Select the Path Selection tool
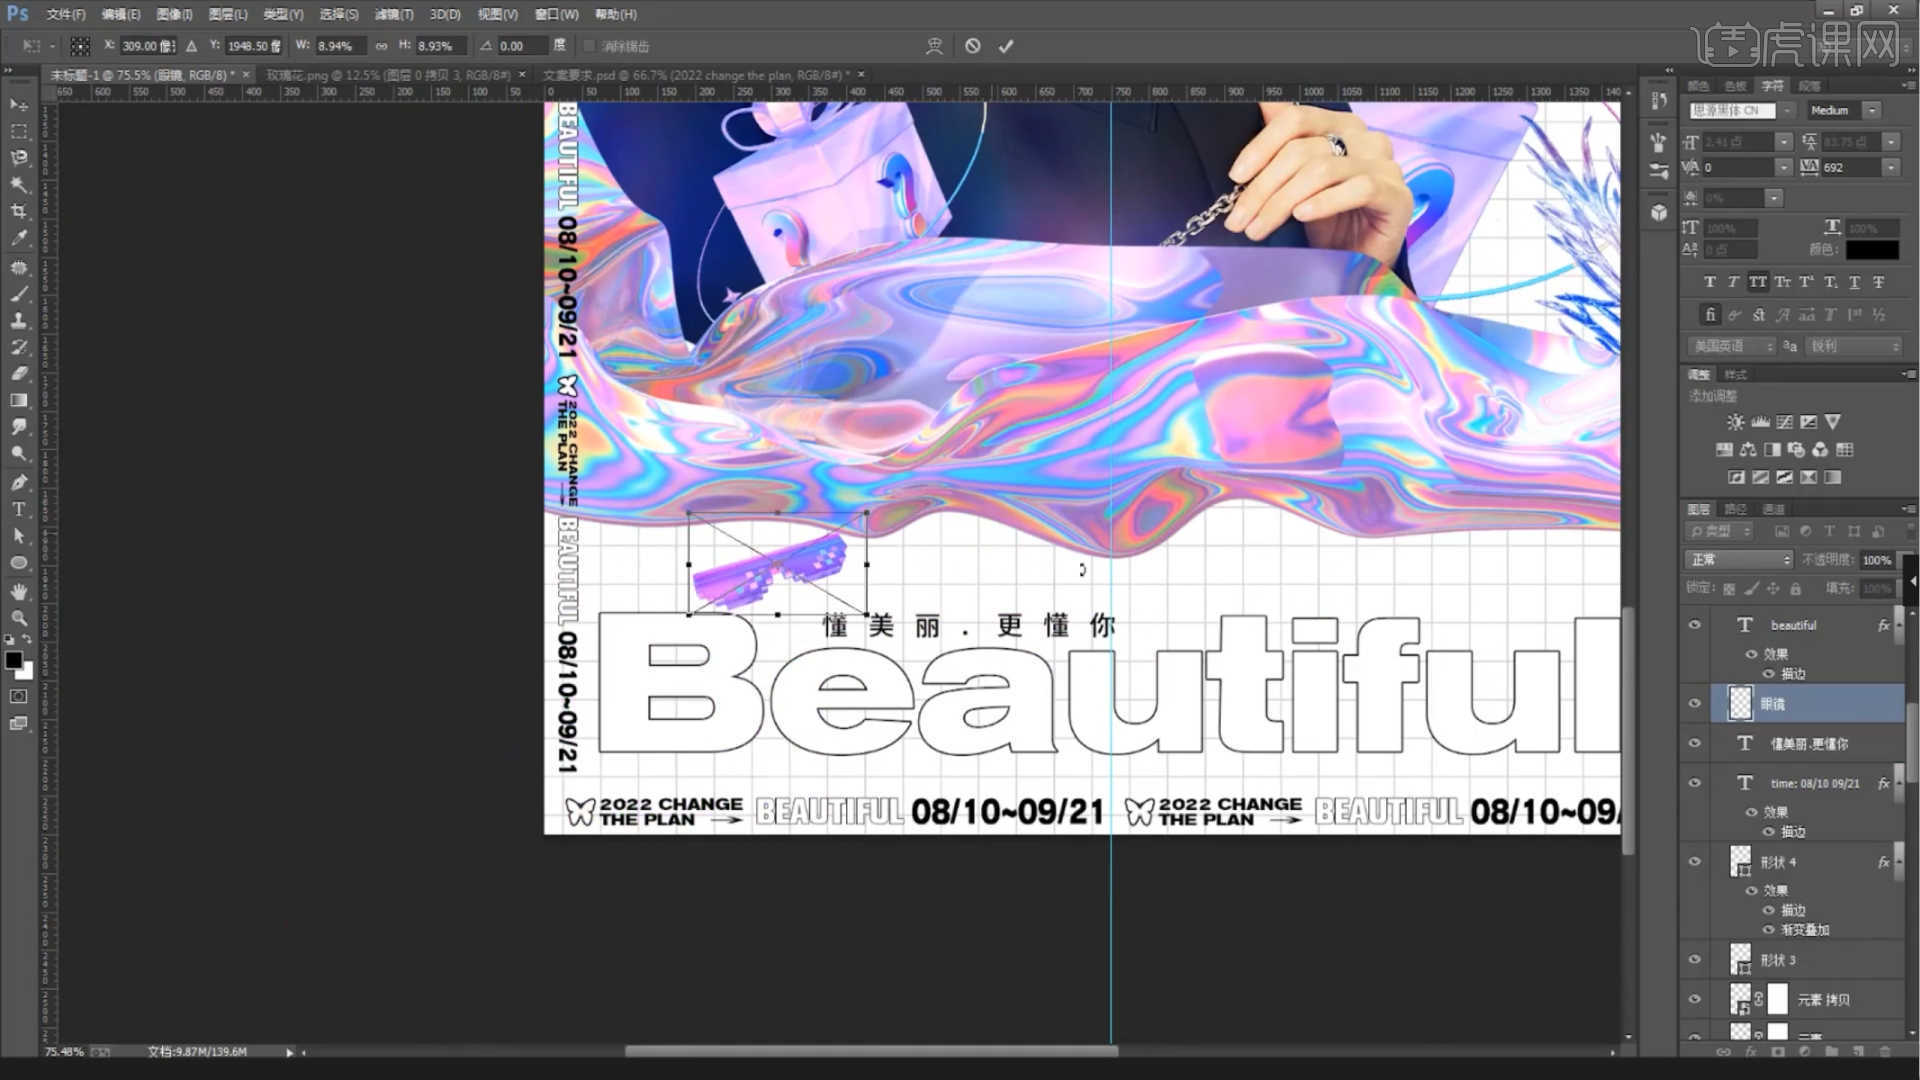 (18, 536)
